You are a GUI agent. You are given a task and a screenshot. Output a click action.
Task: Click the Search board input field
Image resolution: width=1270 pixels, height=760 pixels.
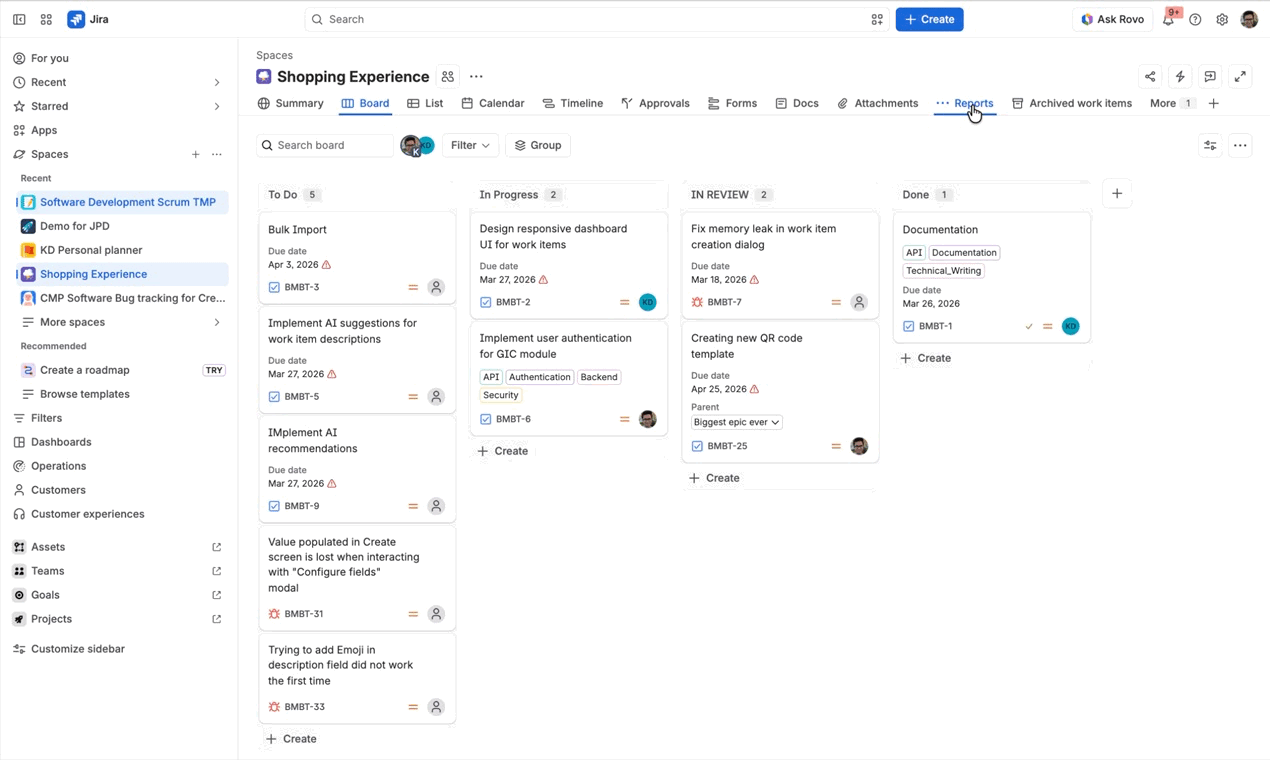point(325,145)
